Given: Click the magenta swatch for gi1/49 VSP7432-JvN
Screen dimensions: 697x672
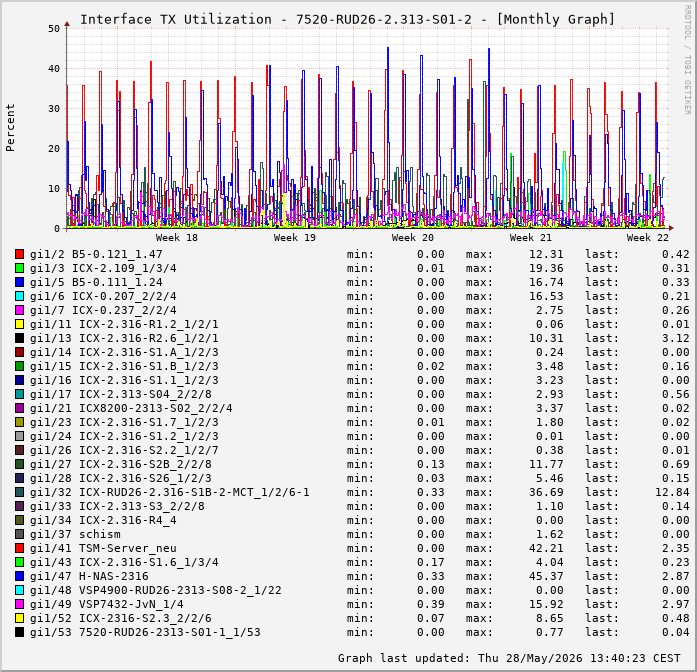Looking at the screenshot, I should [19, 604].
